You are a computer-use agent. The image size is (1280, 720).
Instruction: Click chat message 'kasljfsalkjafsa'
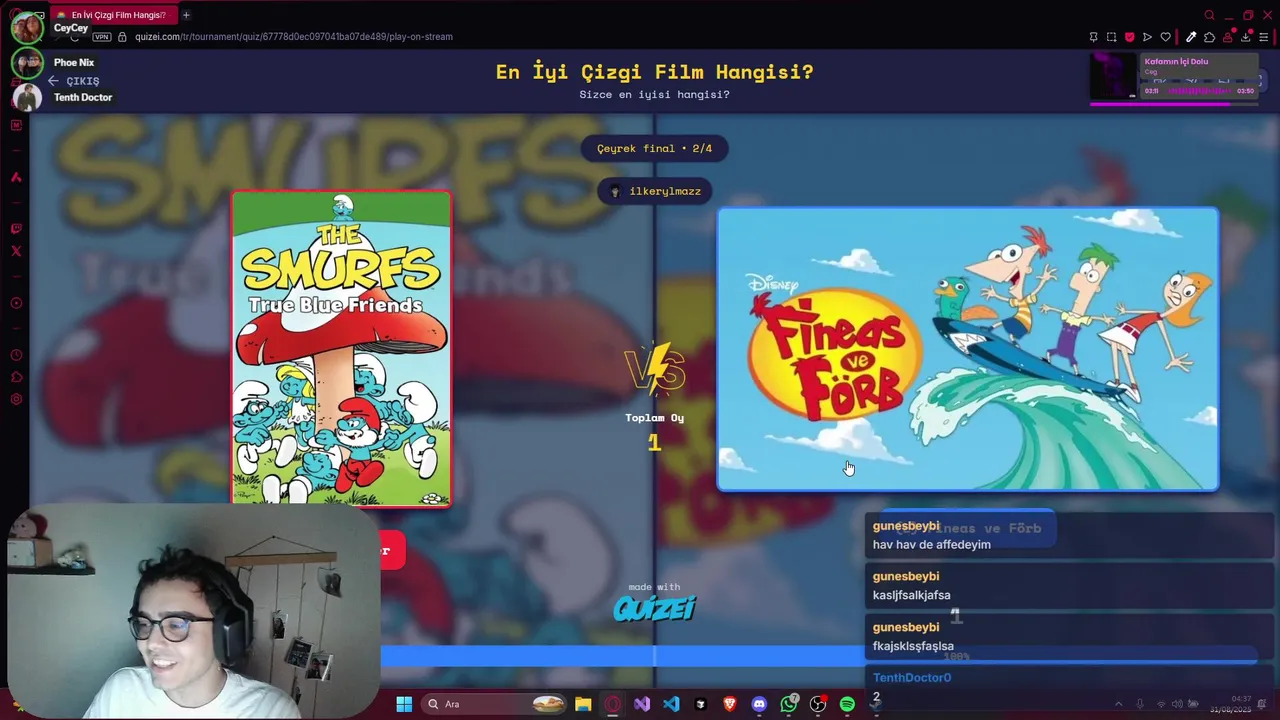[x=912, y=595]
